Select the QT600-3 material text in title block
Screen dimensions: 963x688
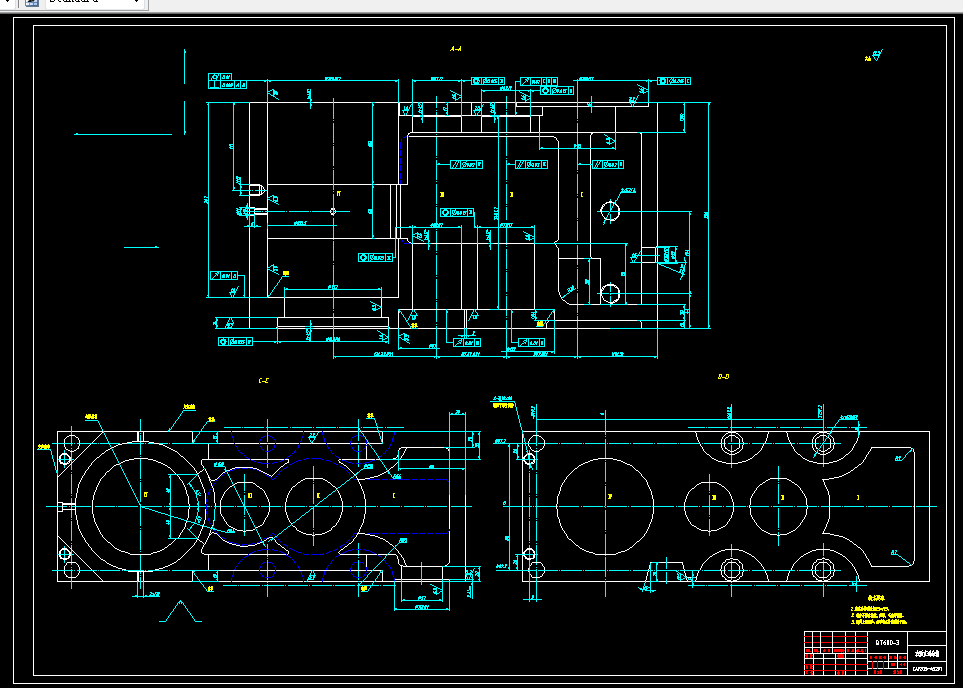(887, 643)
